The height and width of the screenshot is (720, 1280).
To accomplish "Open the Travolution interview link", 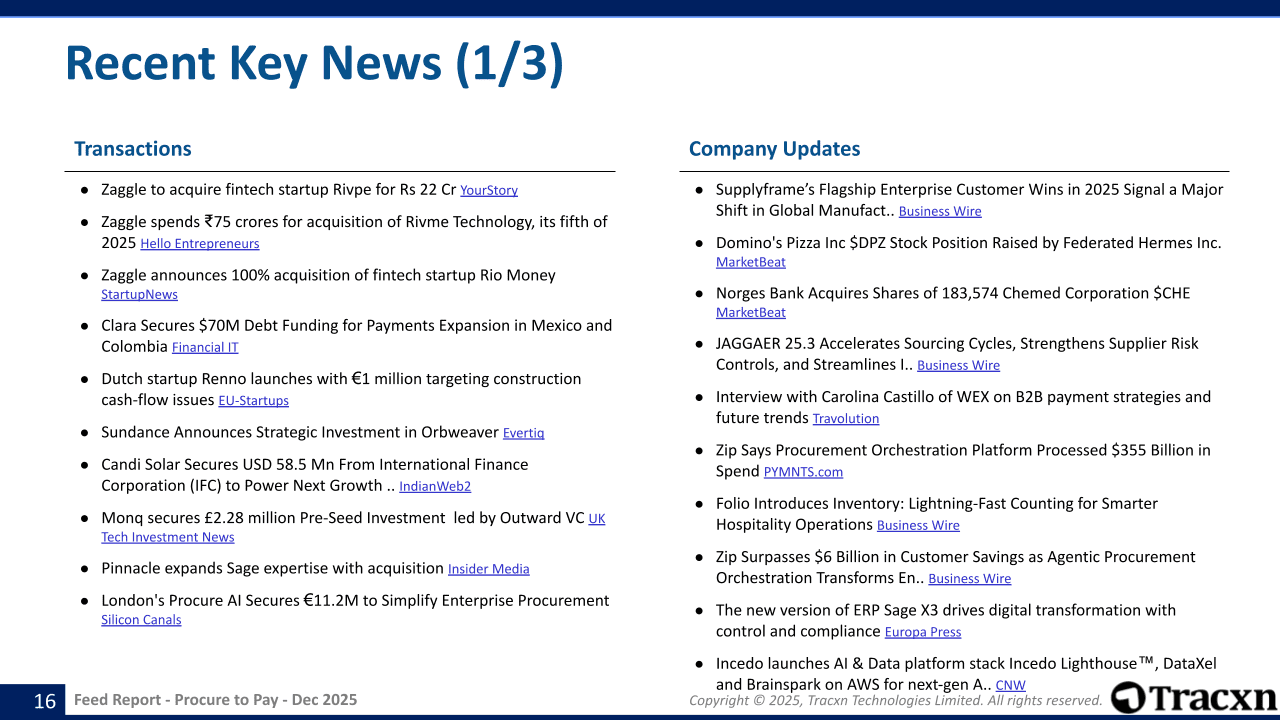I will [845, 419].
